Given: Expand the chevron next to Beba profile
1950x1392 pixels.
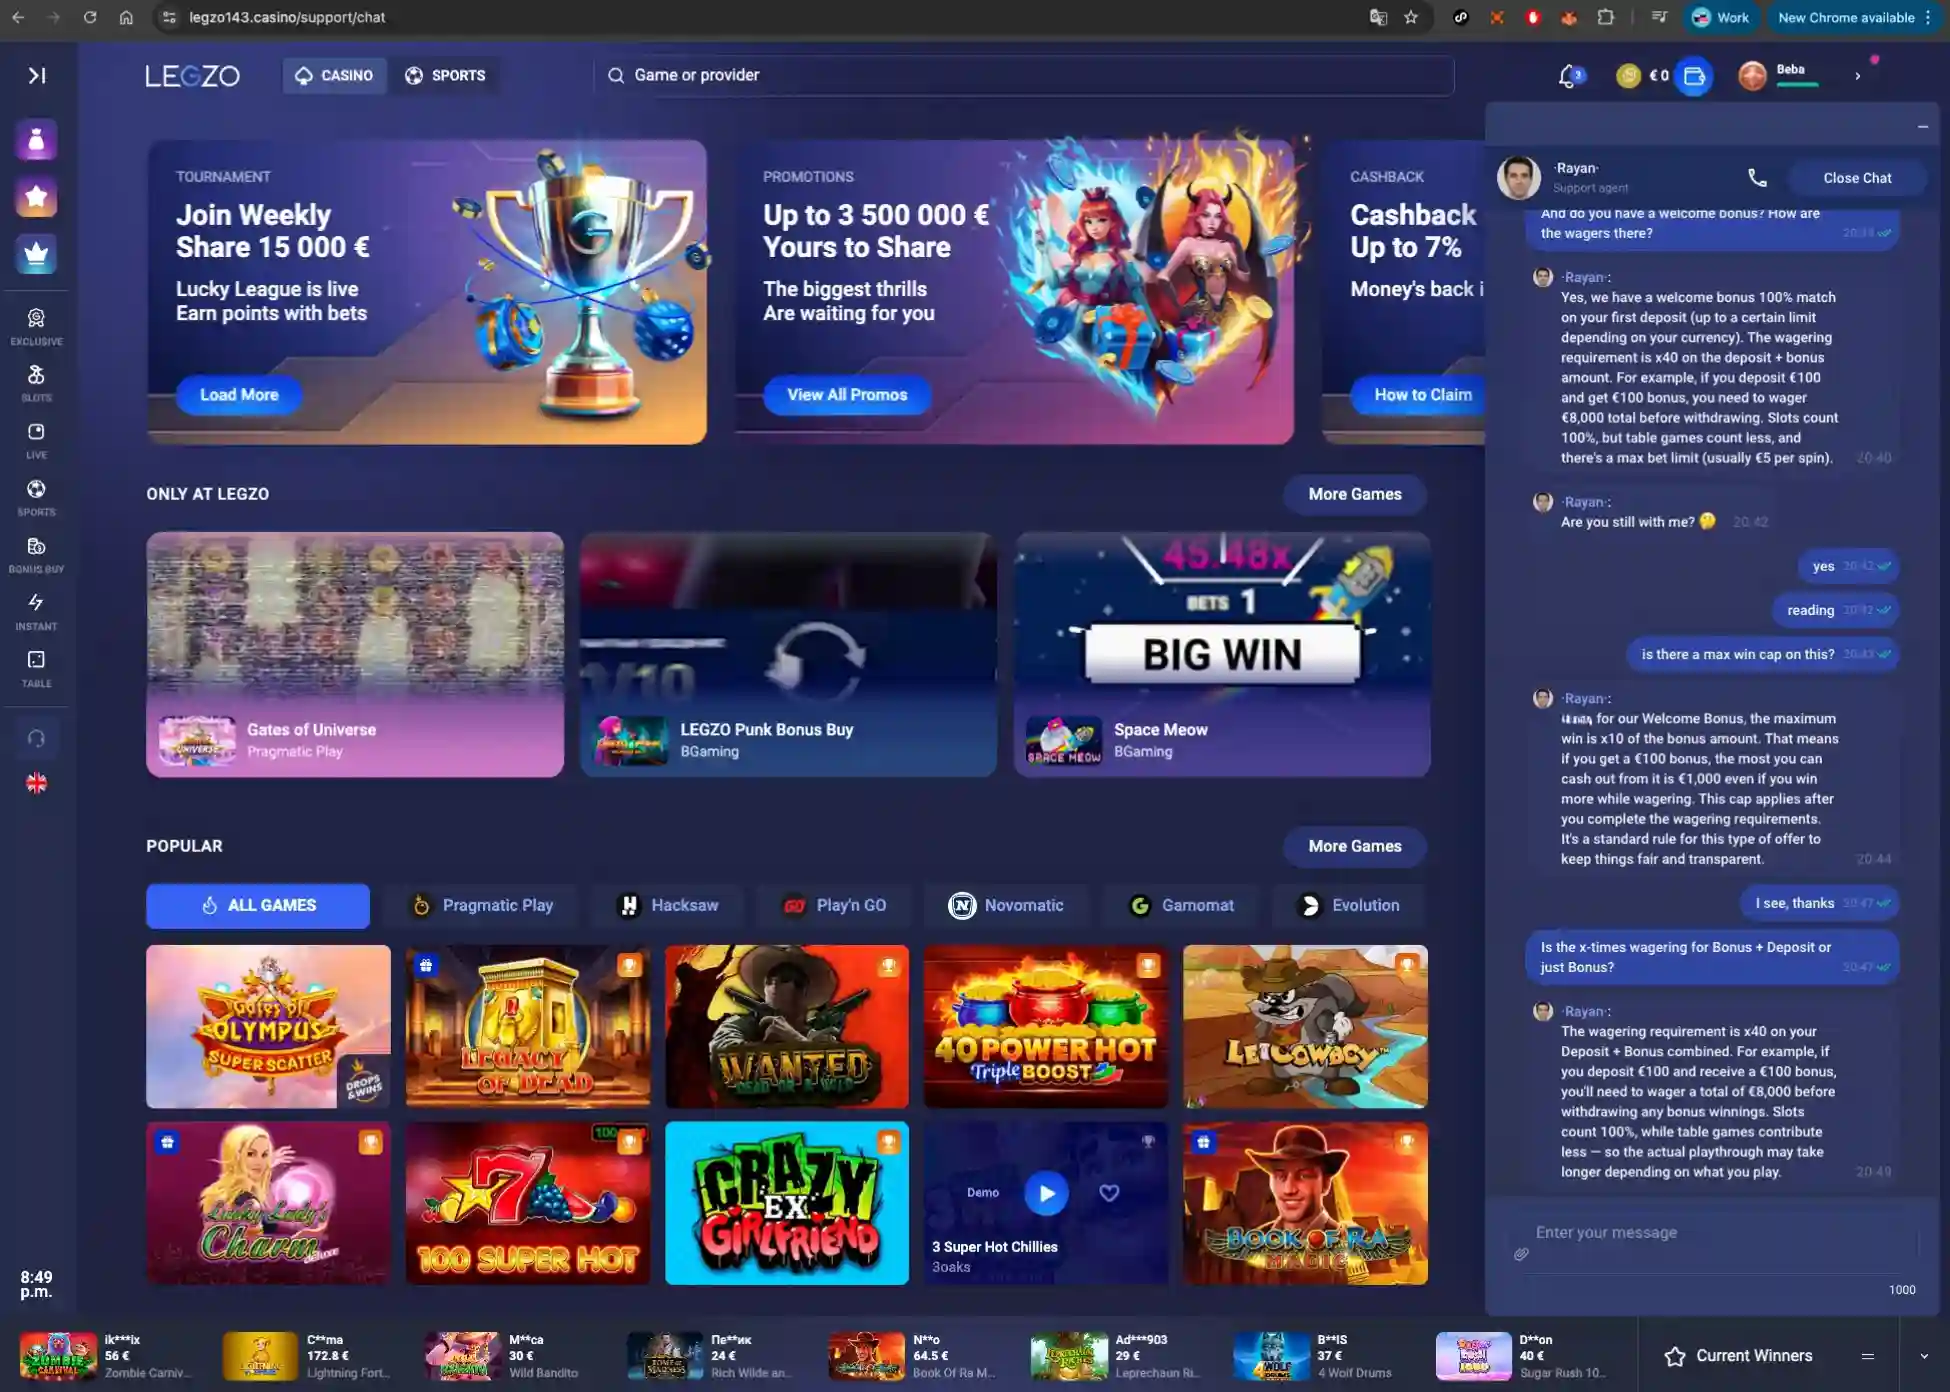Looking at the screenshot, I should coord(1858,76).
